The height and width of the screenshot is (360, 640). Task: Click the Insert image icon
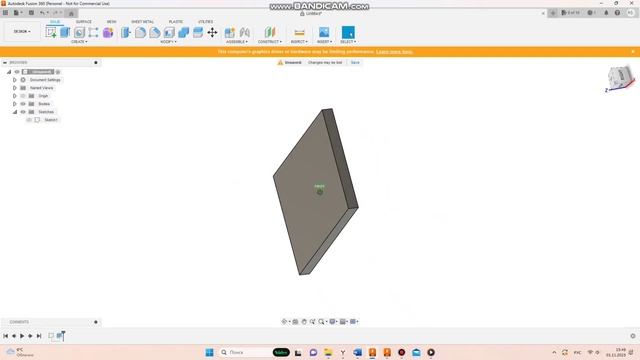point(324,32)
